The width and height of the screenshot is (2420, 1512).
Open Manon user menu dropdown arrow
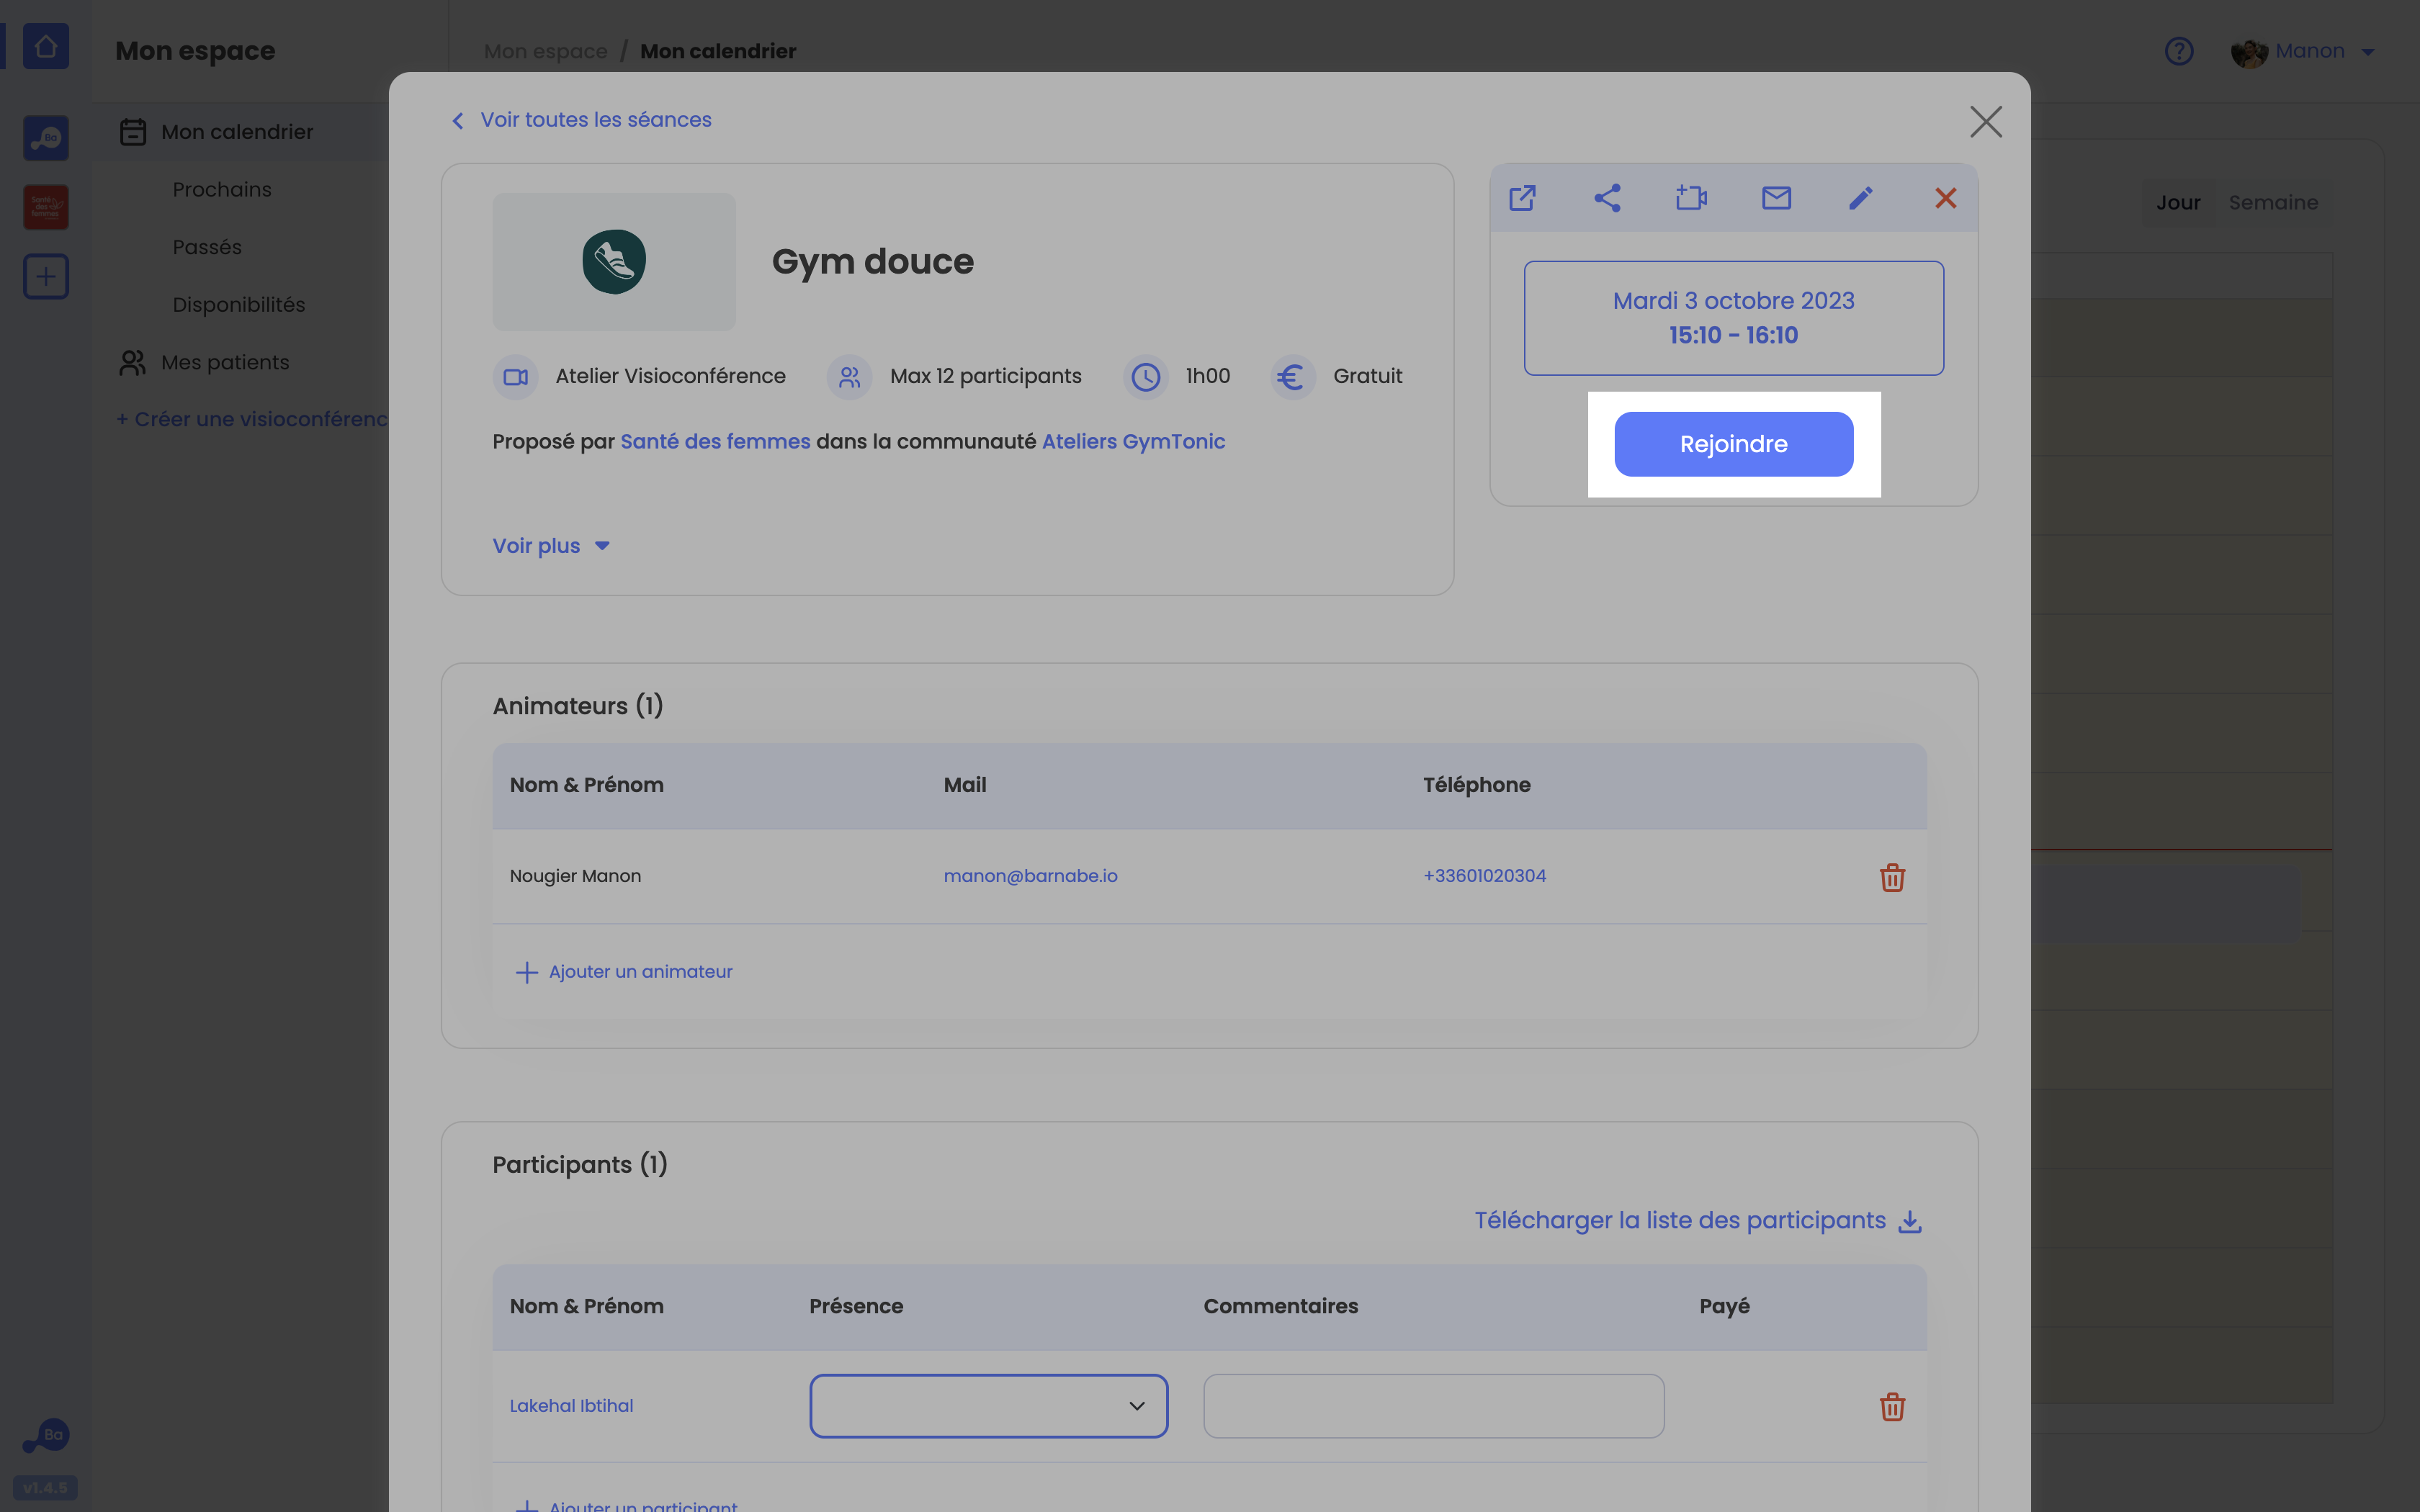pos(2368,52)
